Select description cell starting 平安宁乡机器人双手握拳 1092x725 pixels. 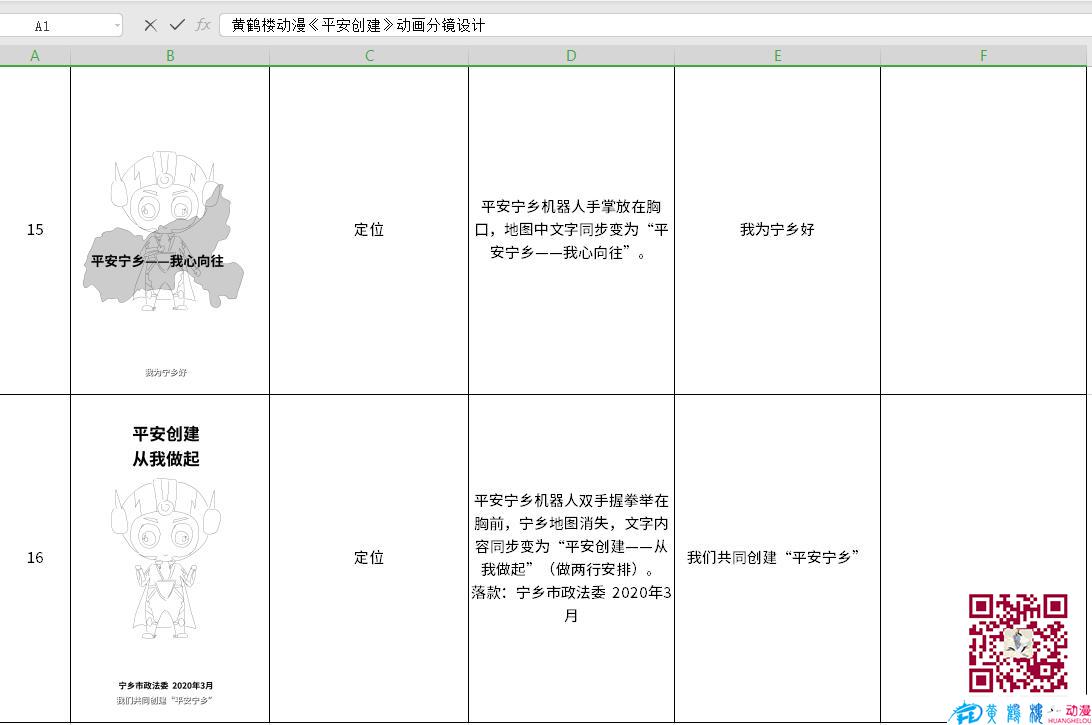click(571, 558)
